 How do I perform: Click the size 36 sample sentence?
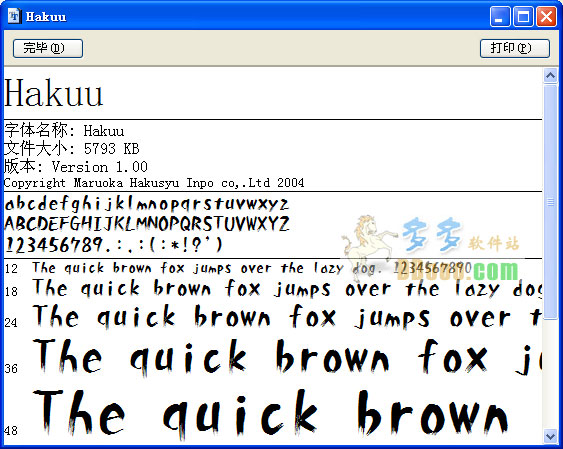coord(287,357)
